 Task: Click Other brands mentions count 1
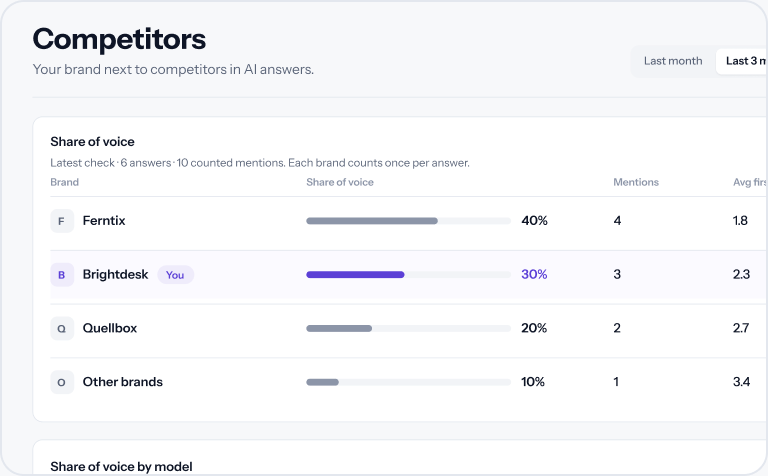(x=616, y=382)
